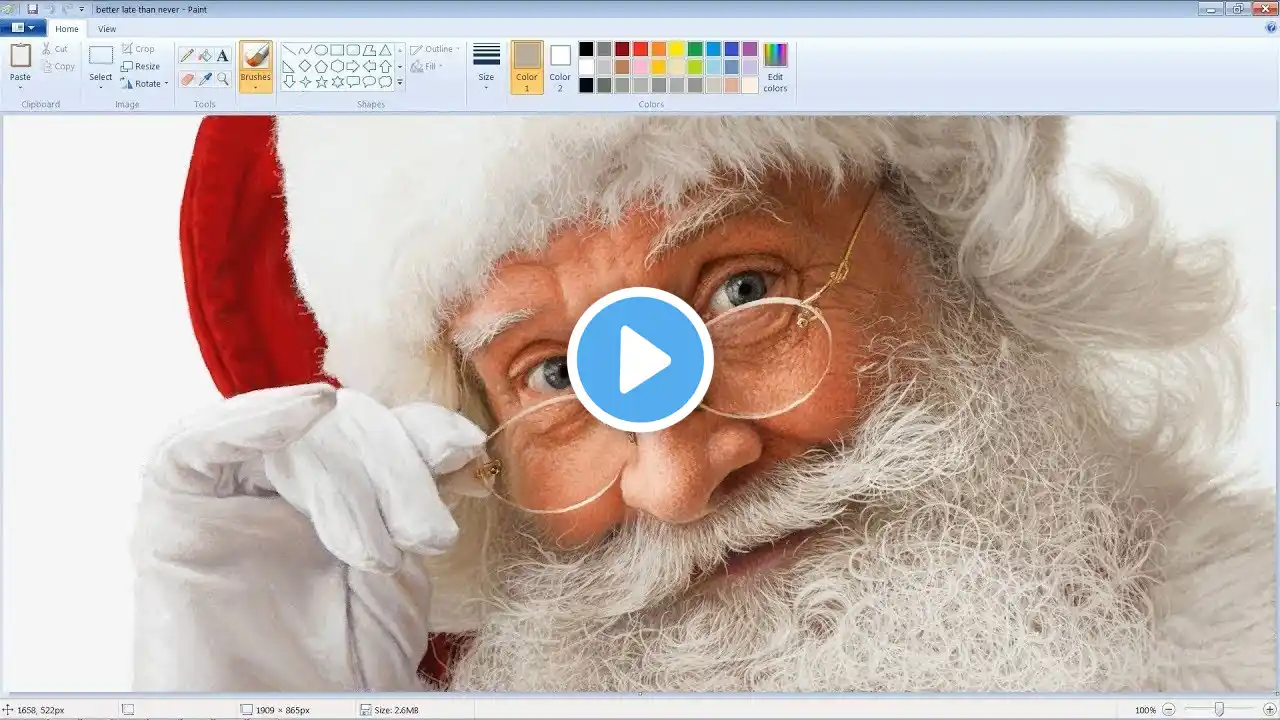Choose the orange palette swatch
The width and height of the screenshot is (1280, 720).
point(658,49)
